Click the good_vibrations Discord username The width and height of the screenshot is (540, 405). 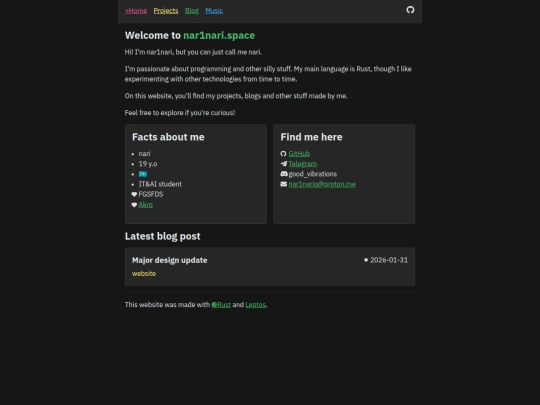coord(313,174)
